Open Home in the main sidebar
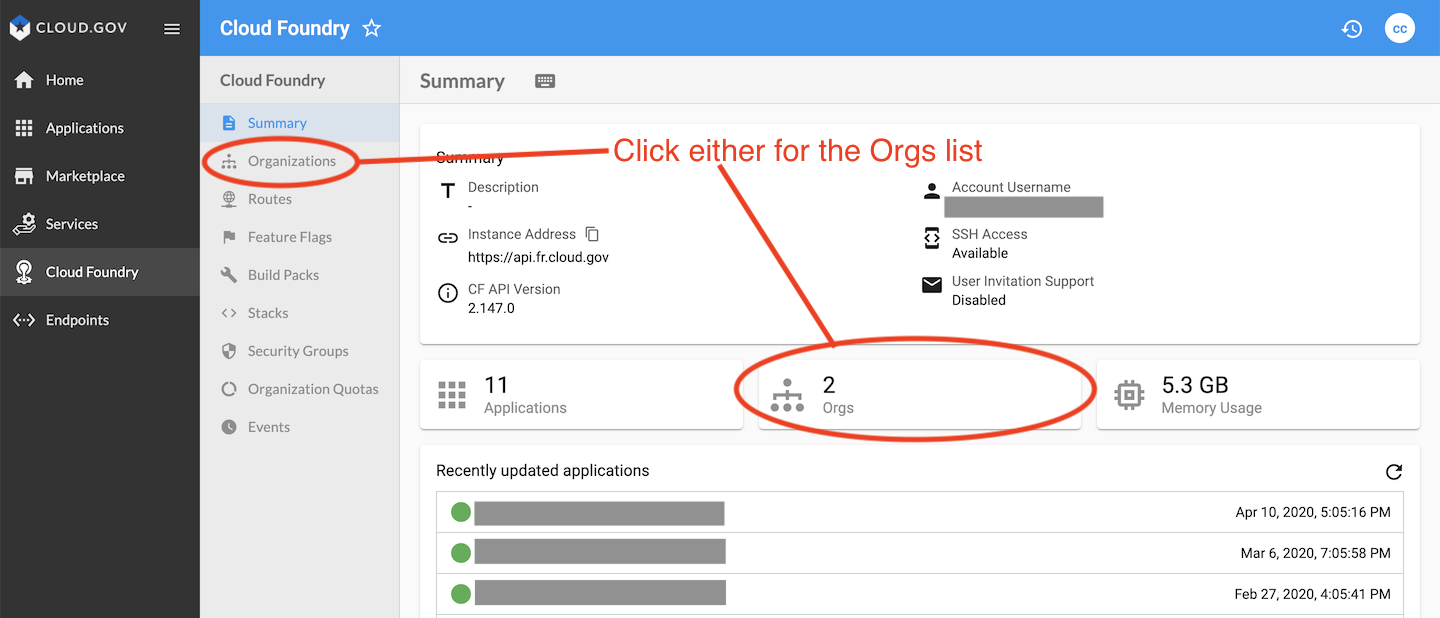Viewport: 1440px width, 618px height. coord(100,80)
